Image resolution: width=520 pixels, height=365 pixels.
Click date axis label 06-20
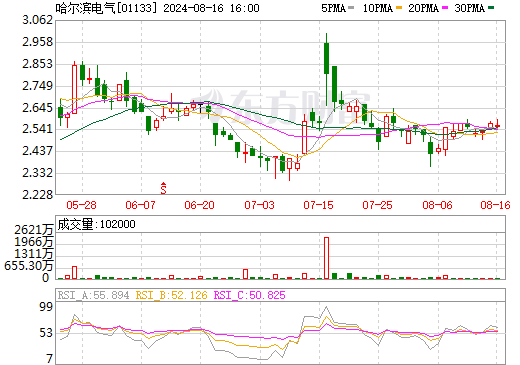pos(199,205)
